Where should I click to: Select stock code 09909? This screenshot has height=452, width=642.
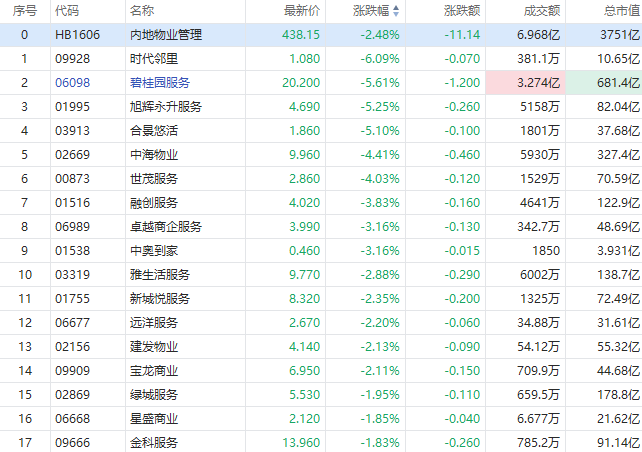pos(72,371)
